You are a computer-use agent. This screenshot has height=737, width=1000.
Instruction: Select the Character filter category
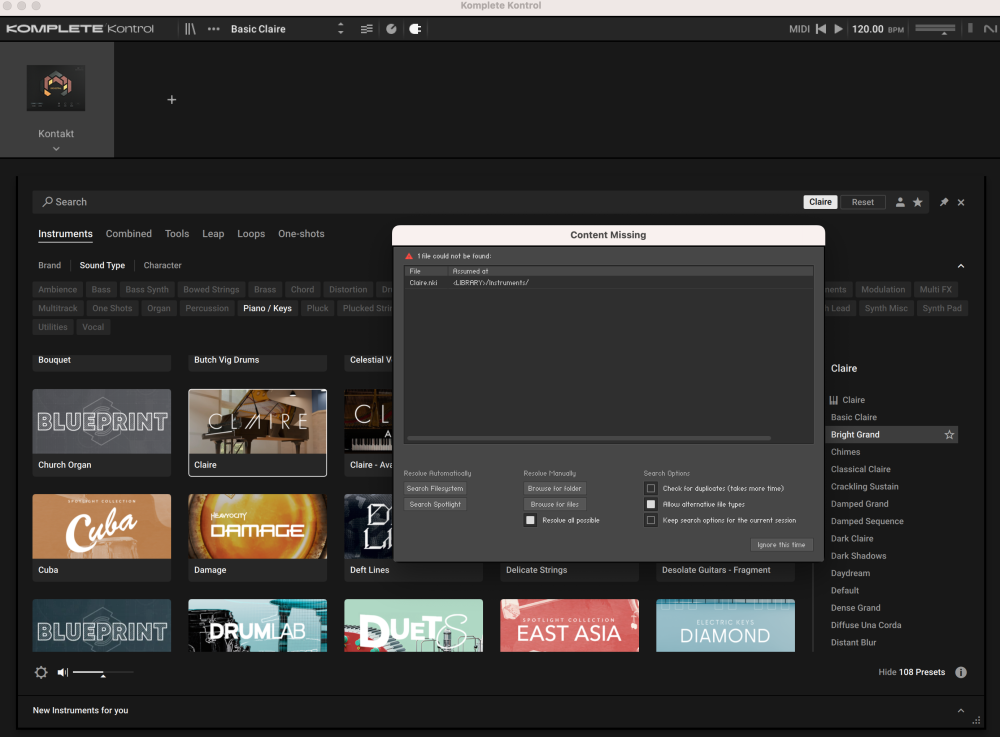[x=163, y=265]
